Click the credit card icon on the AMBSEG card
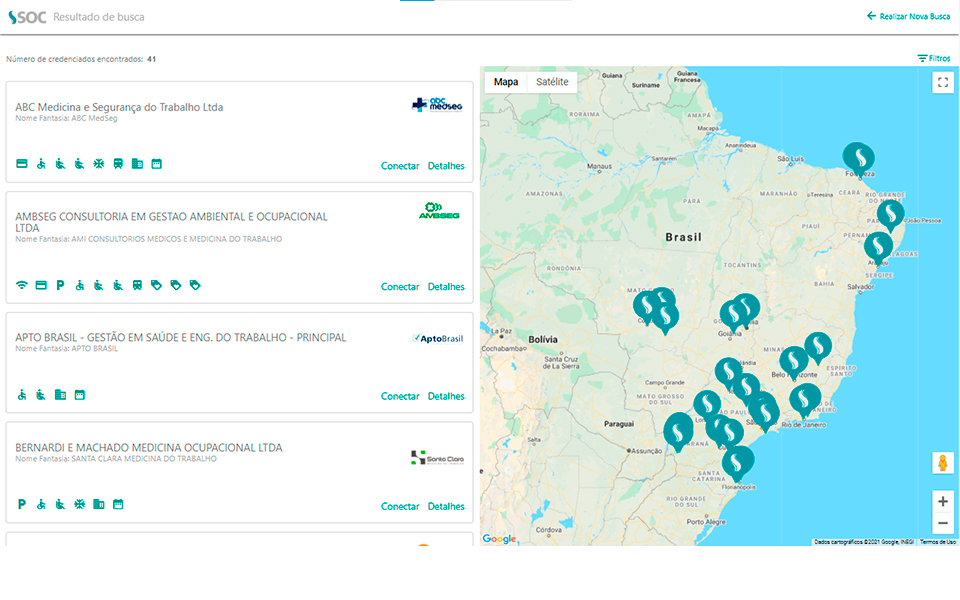This screenshot has height=600, width=960. click(41, 285)
